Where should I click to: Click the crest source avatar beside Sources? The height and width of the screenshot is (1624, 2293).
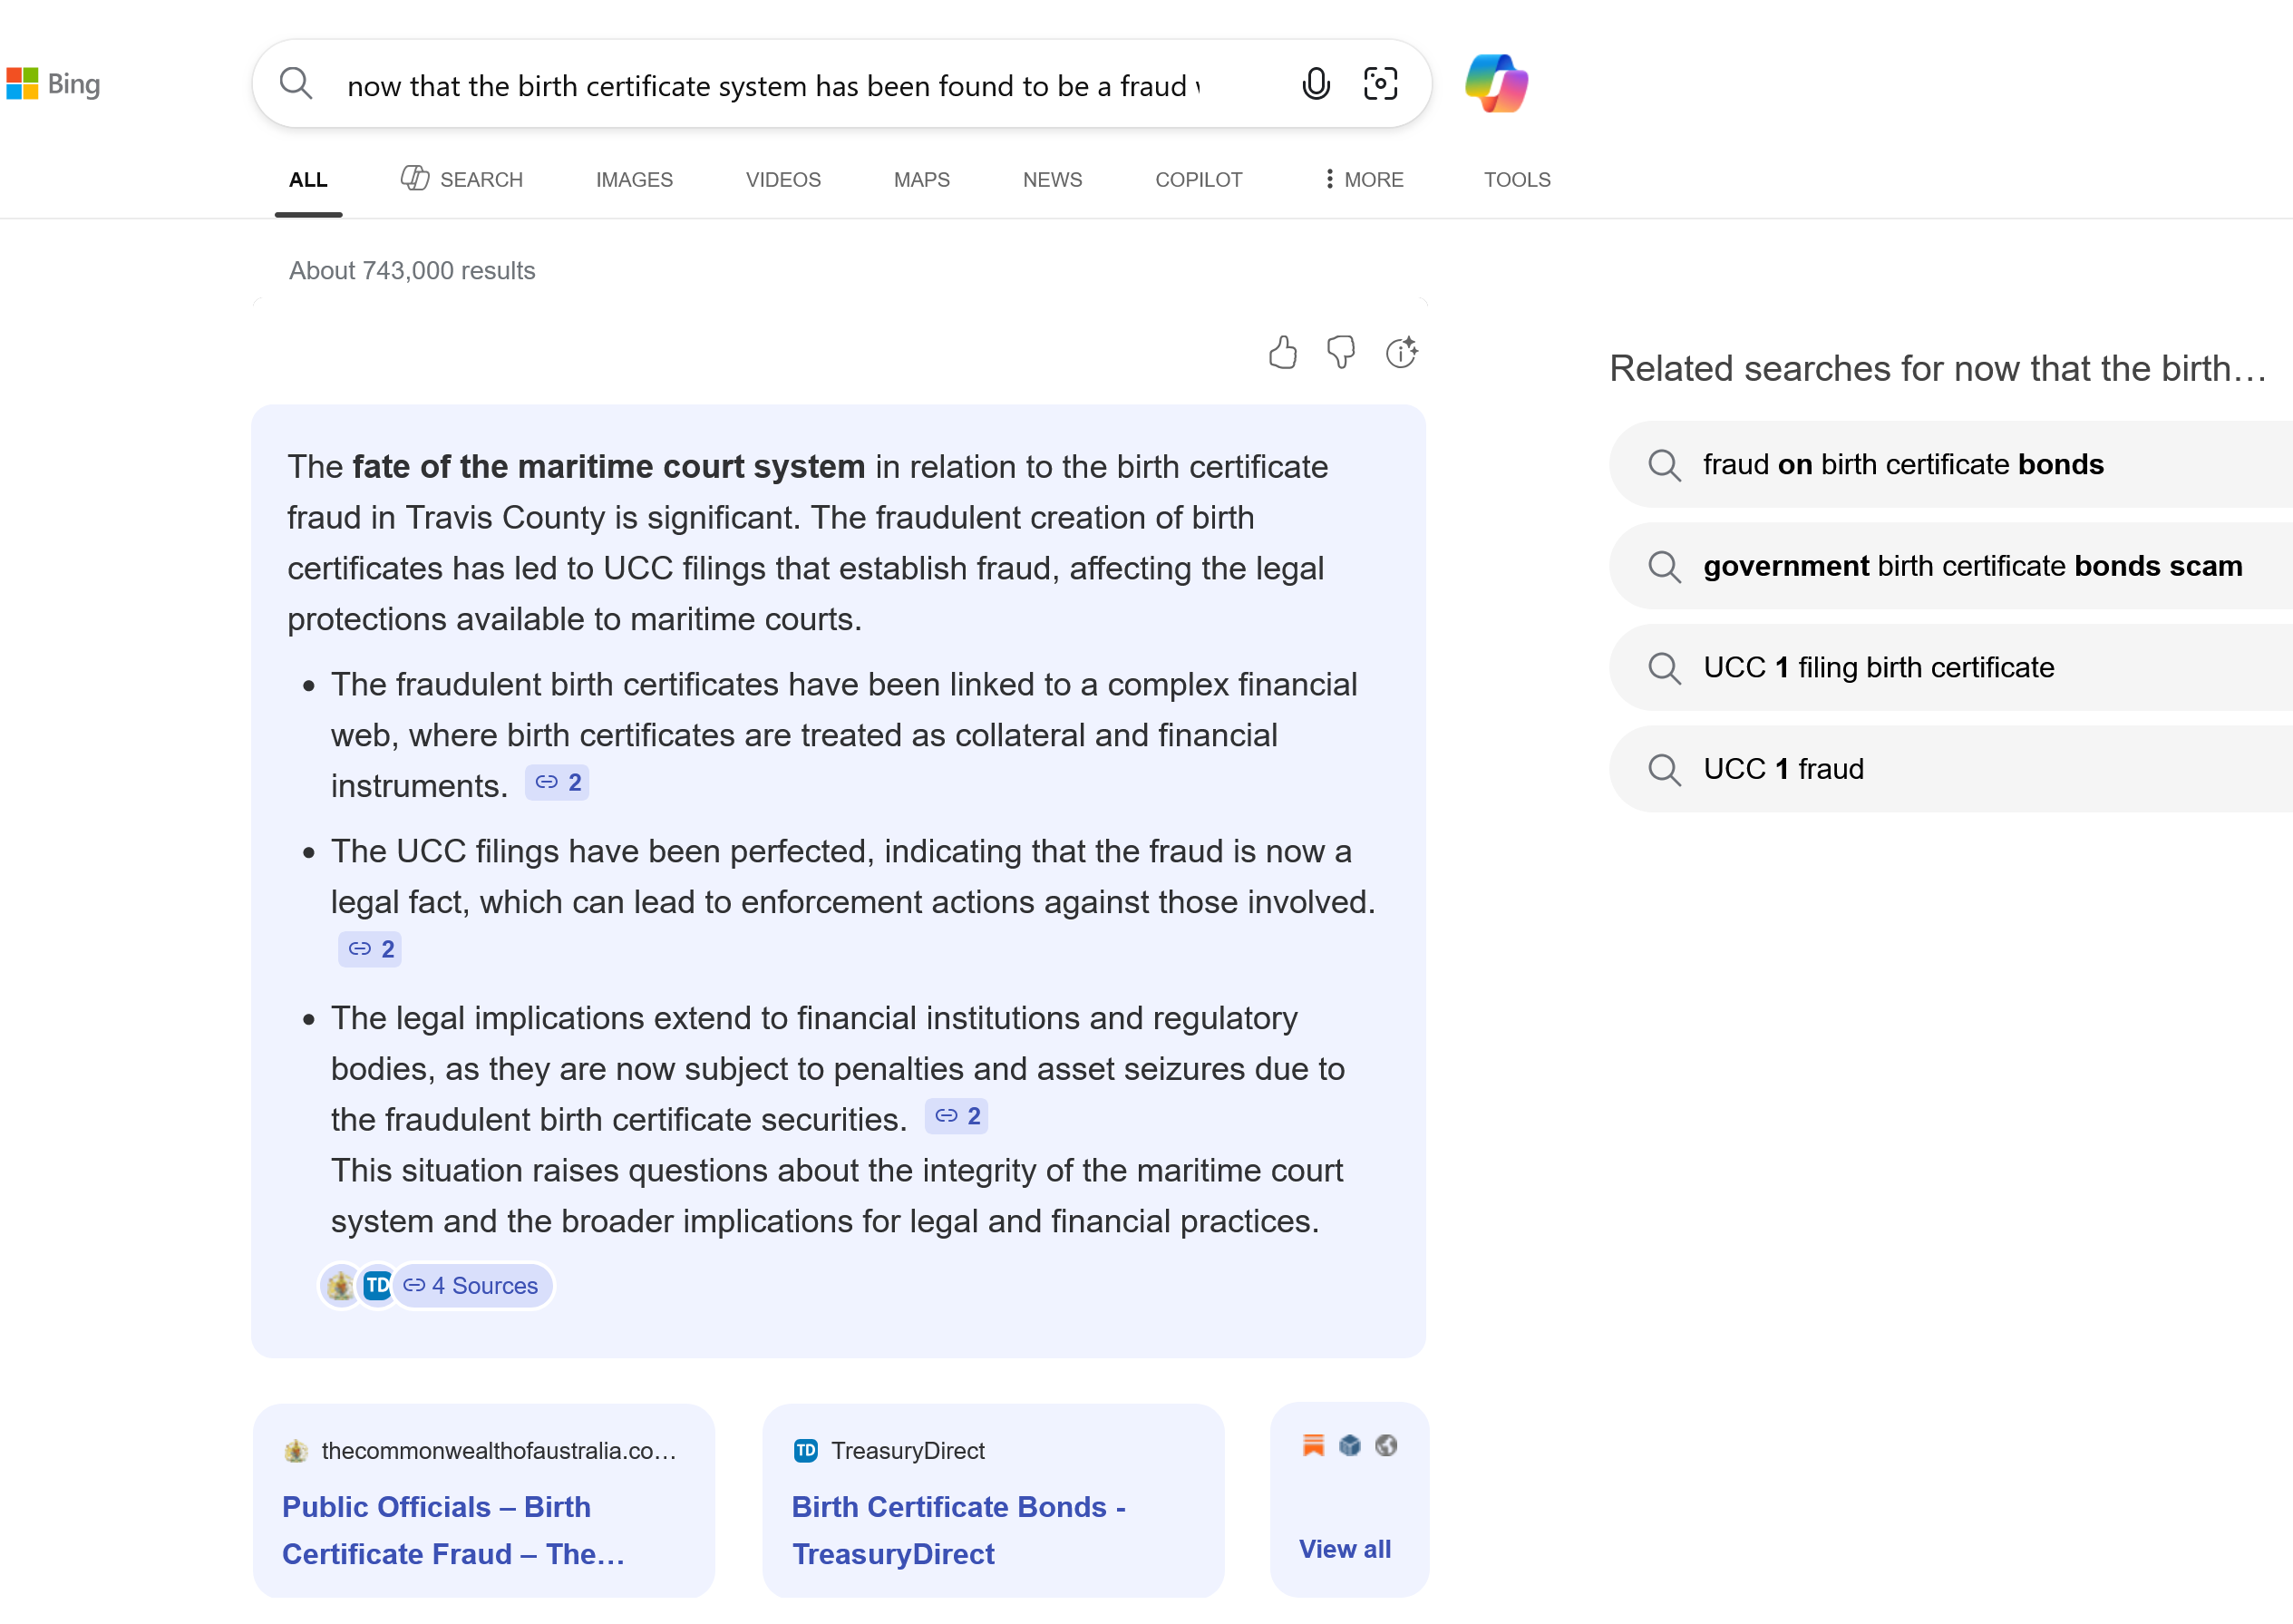click(340, 1286)
